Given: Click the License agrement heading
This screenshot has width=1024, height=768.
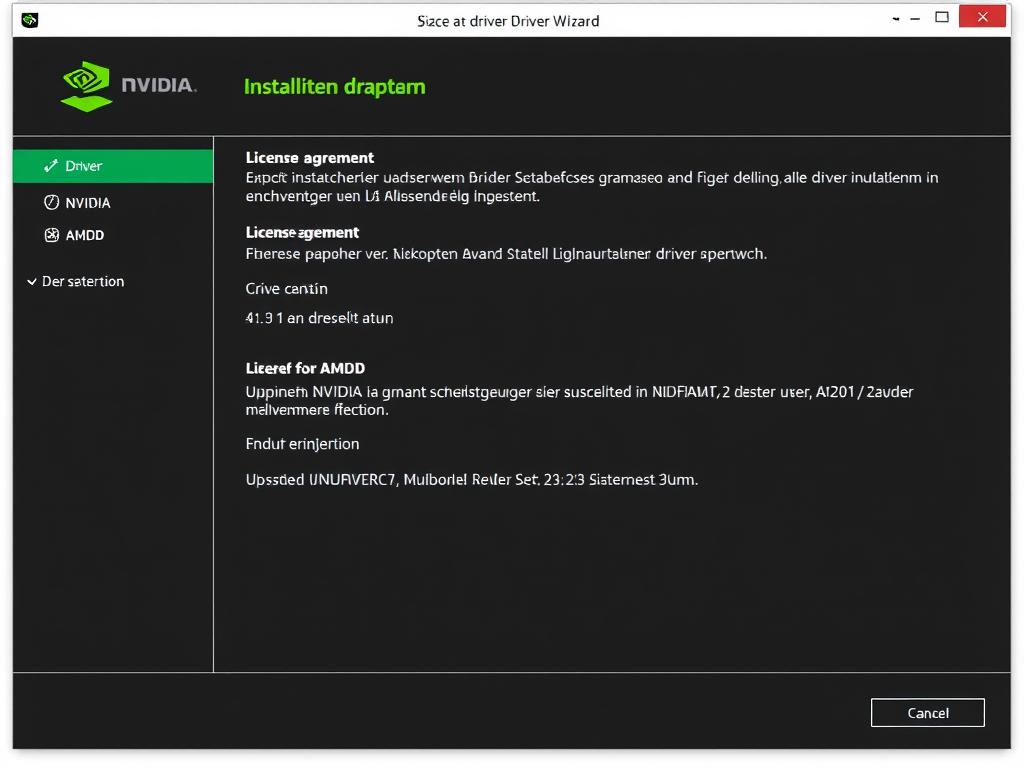Looking at the screenshot, I should (x=310, y=157).
